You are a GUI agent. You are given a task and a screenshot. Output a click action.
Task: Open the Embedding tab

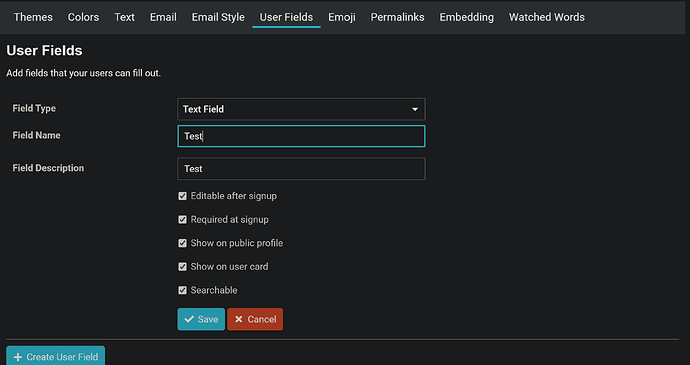466,17
